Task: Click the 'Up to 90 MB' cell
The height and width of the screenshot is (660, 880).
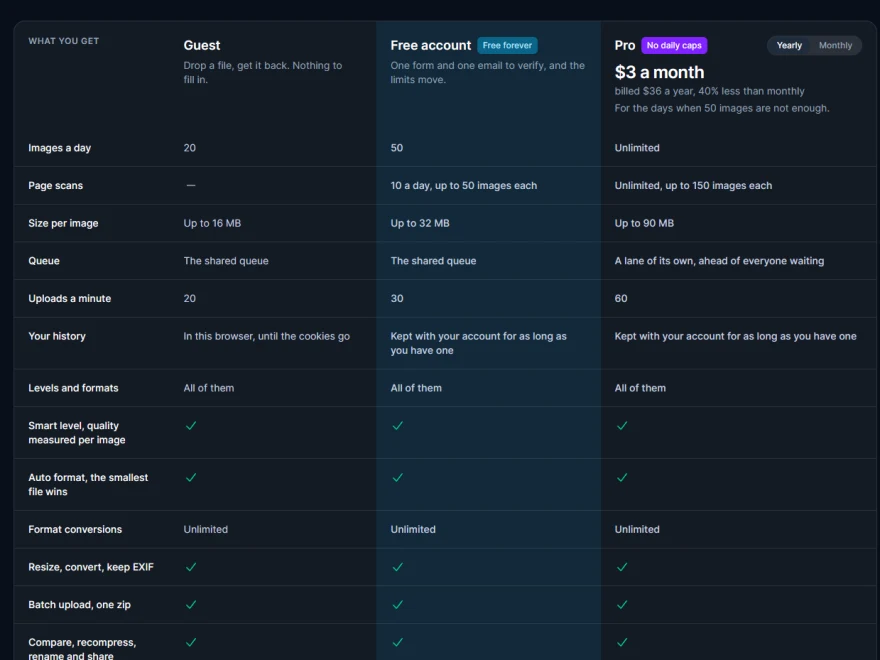Action: click(644, 223)
